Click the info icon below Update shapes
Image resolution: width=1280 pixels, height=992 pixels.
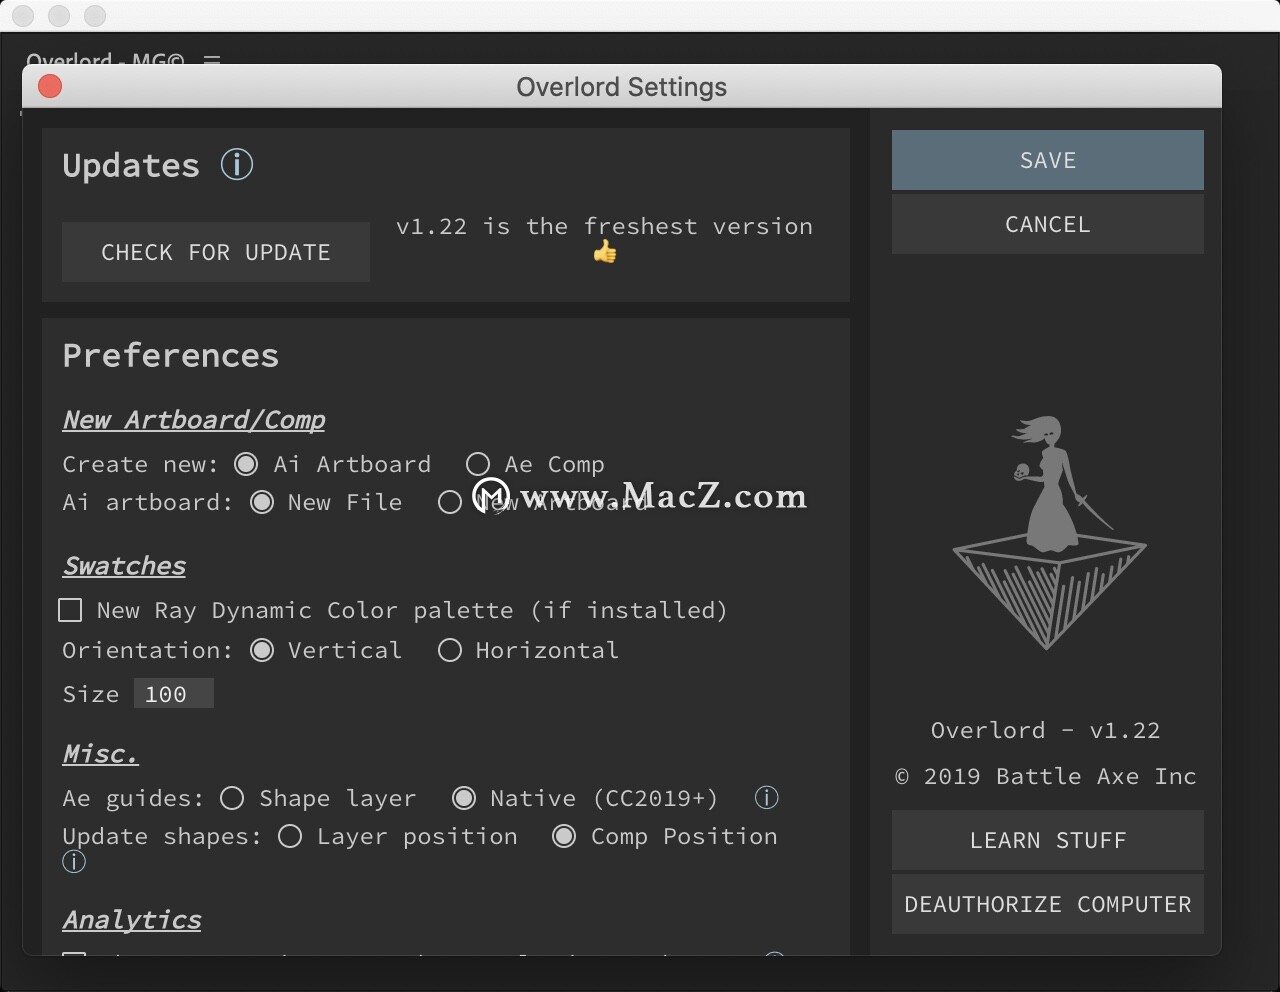pyautogui.click(x=74, y=861)
